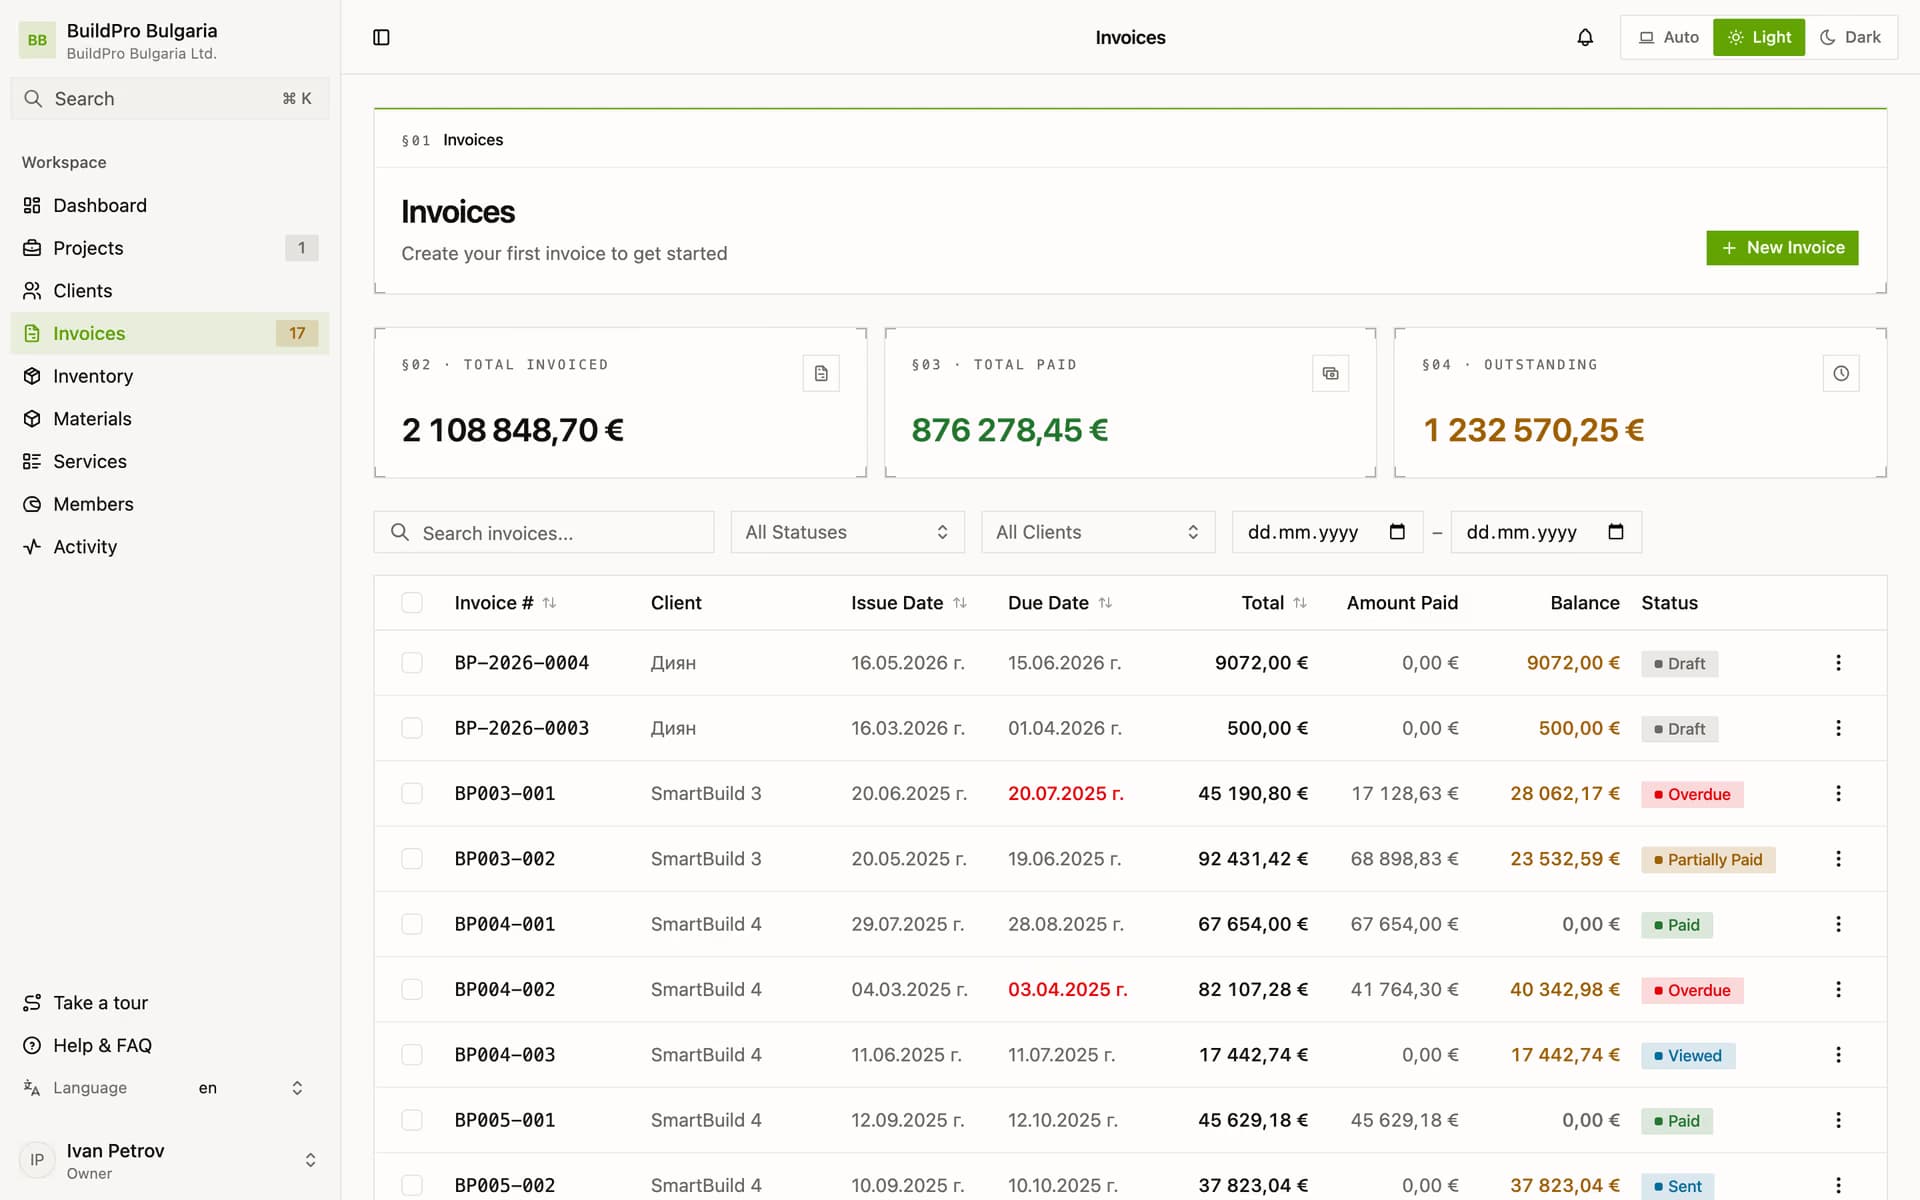View the Activity log

pyautogui.click(x=170, y=547)
